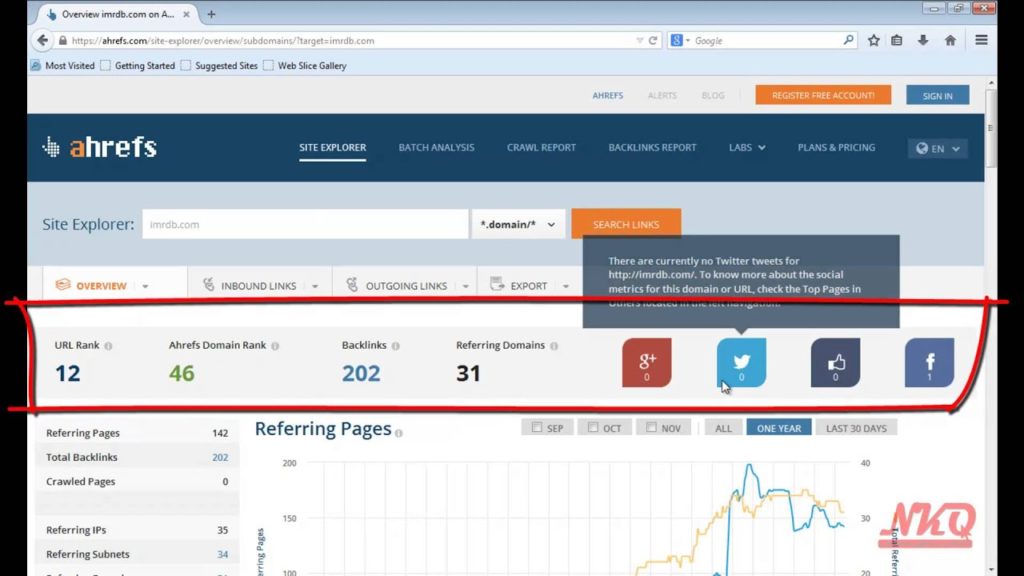Open the URL bar history dropdown arrow

(639, 40)
